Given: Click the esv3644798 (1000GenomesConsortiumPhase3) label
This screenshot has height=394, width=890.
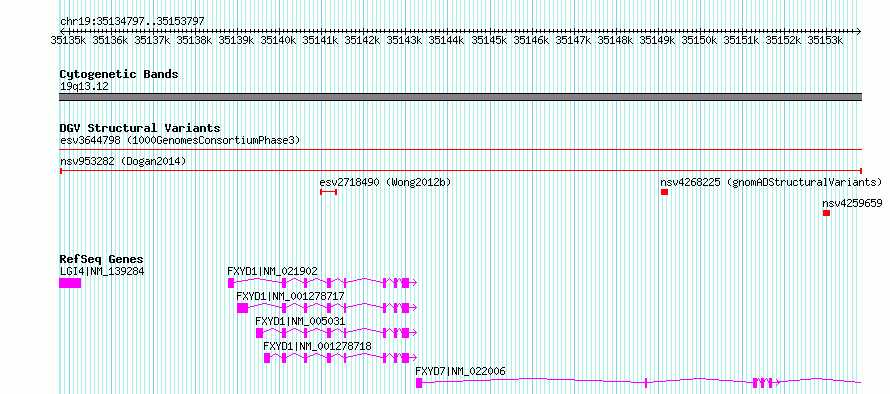Looking at the screenshot, I should pos(180,140).
